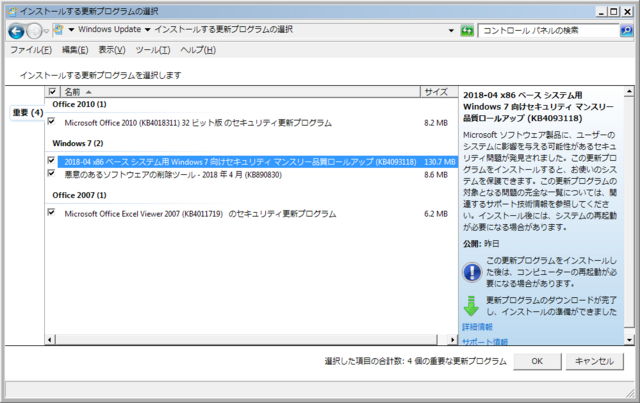Expand the arrow before Windows Update breadcrumb
Screen dimensions: 640x403
coord(71,30)
